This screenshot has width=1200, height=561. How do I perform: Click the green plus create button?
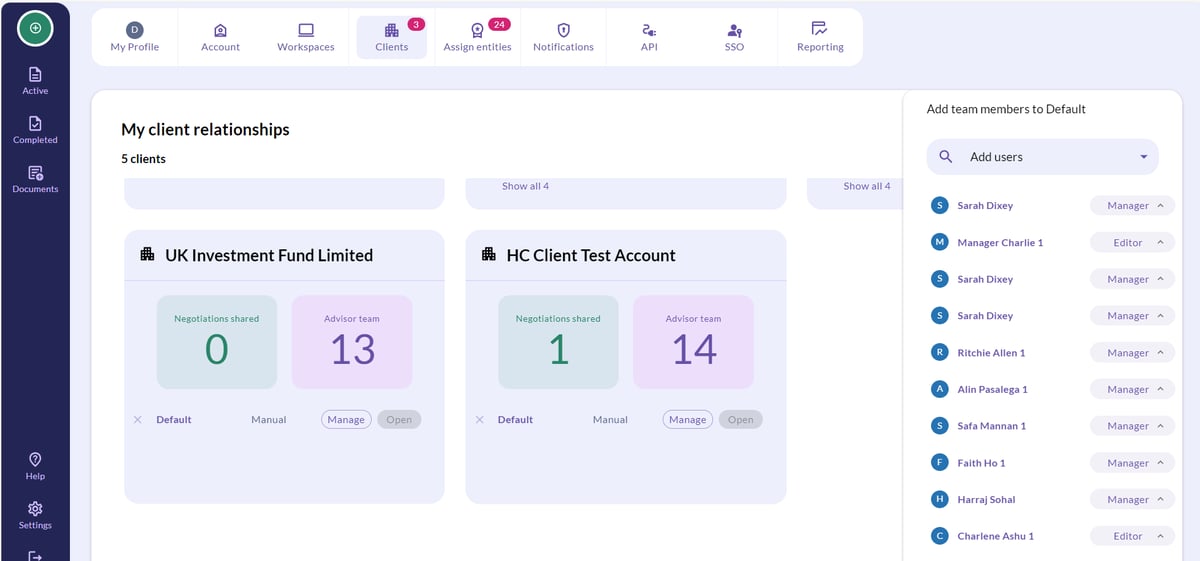click(x=35, y=28)
